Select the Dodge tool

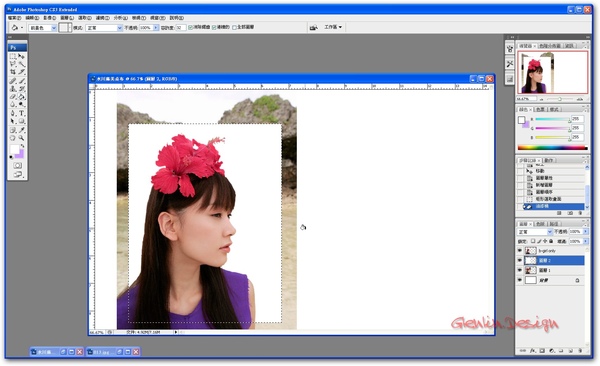pos(21,104)
